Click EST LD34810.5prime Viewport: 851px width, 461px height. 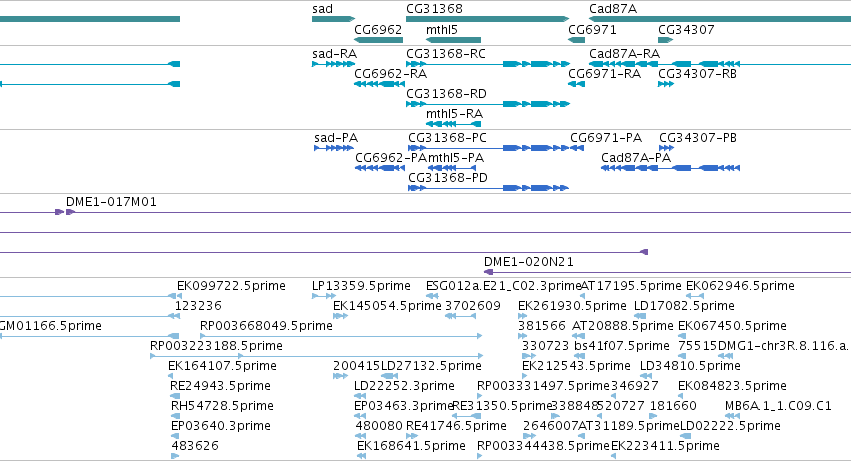(x=645, y=377)
